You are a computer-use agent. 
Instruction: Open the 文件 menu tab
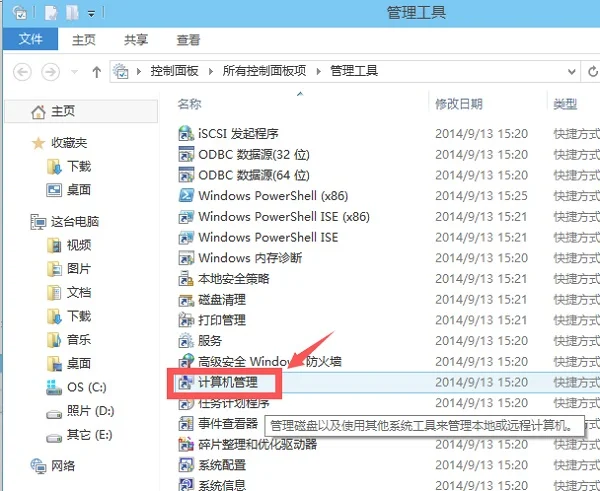(x=31, y=39)
